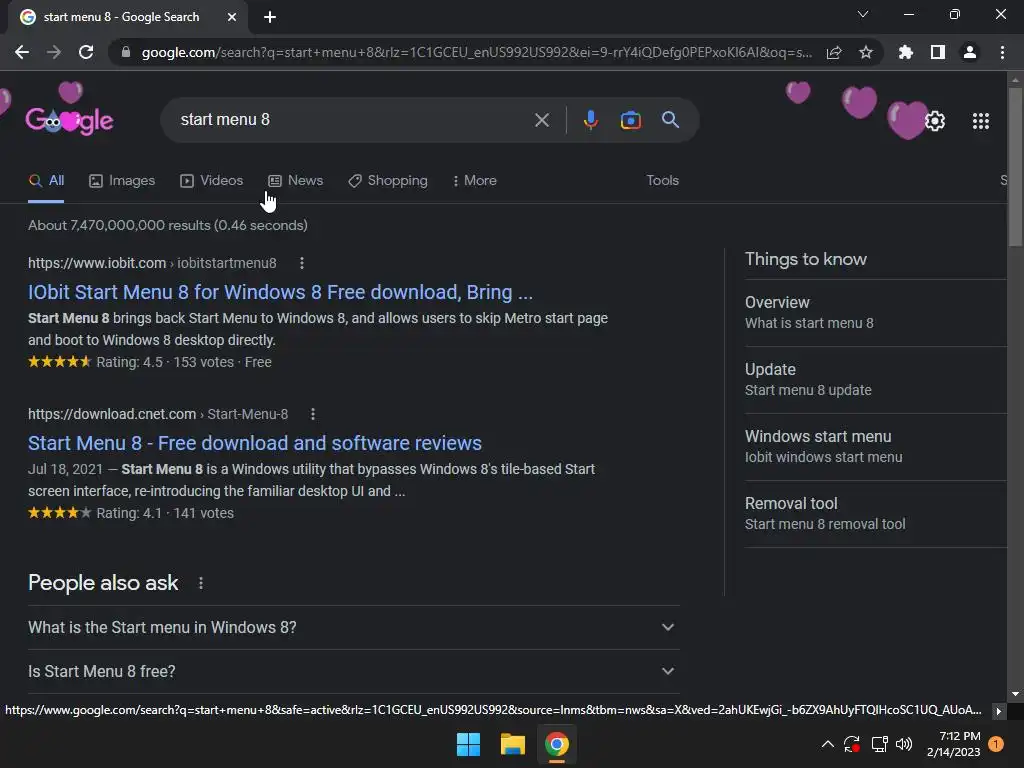1024x768 pixels.
Task: Reload the current page
Action: (86, 52)
